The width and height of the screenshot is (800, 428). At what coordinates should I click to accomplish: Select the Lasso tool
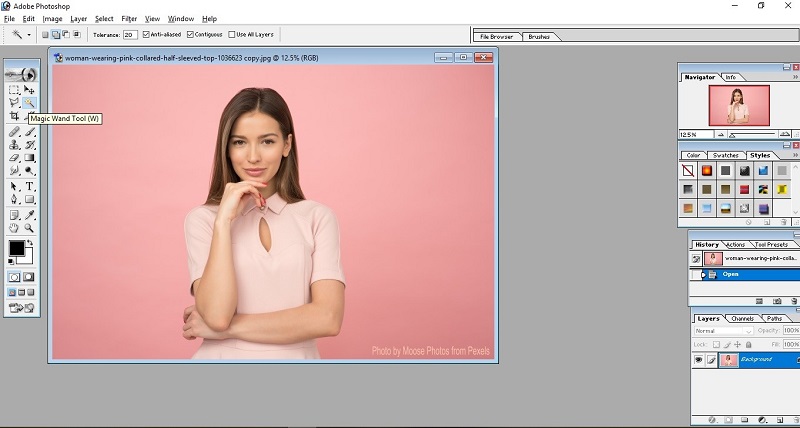pos(15,103)
